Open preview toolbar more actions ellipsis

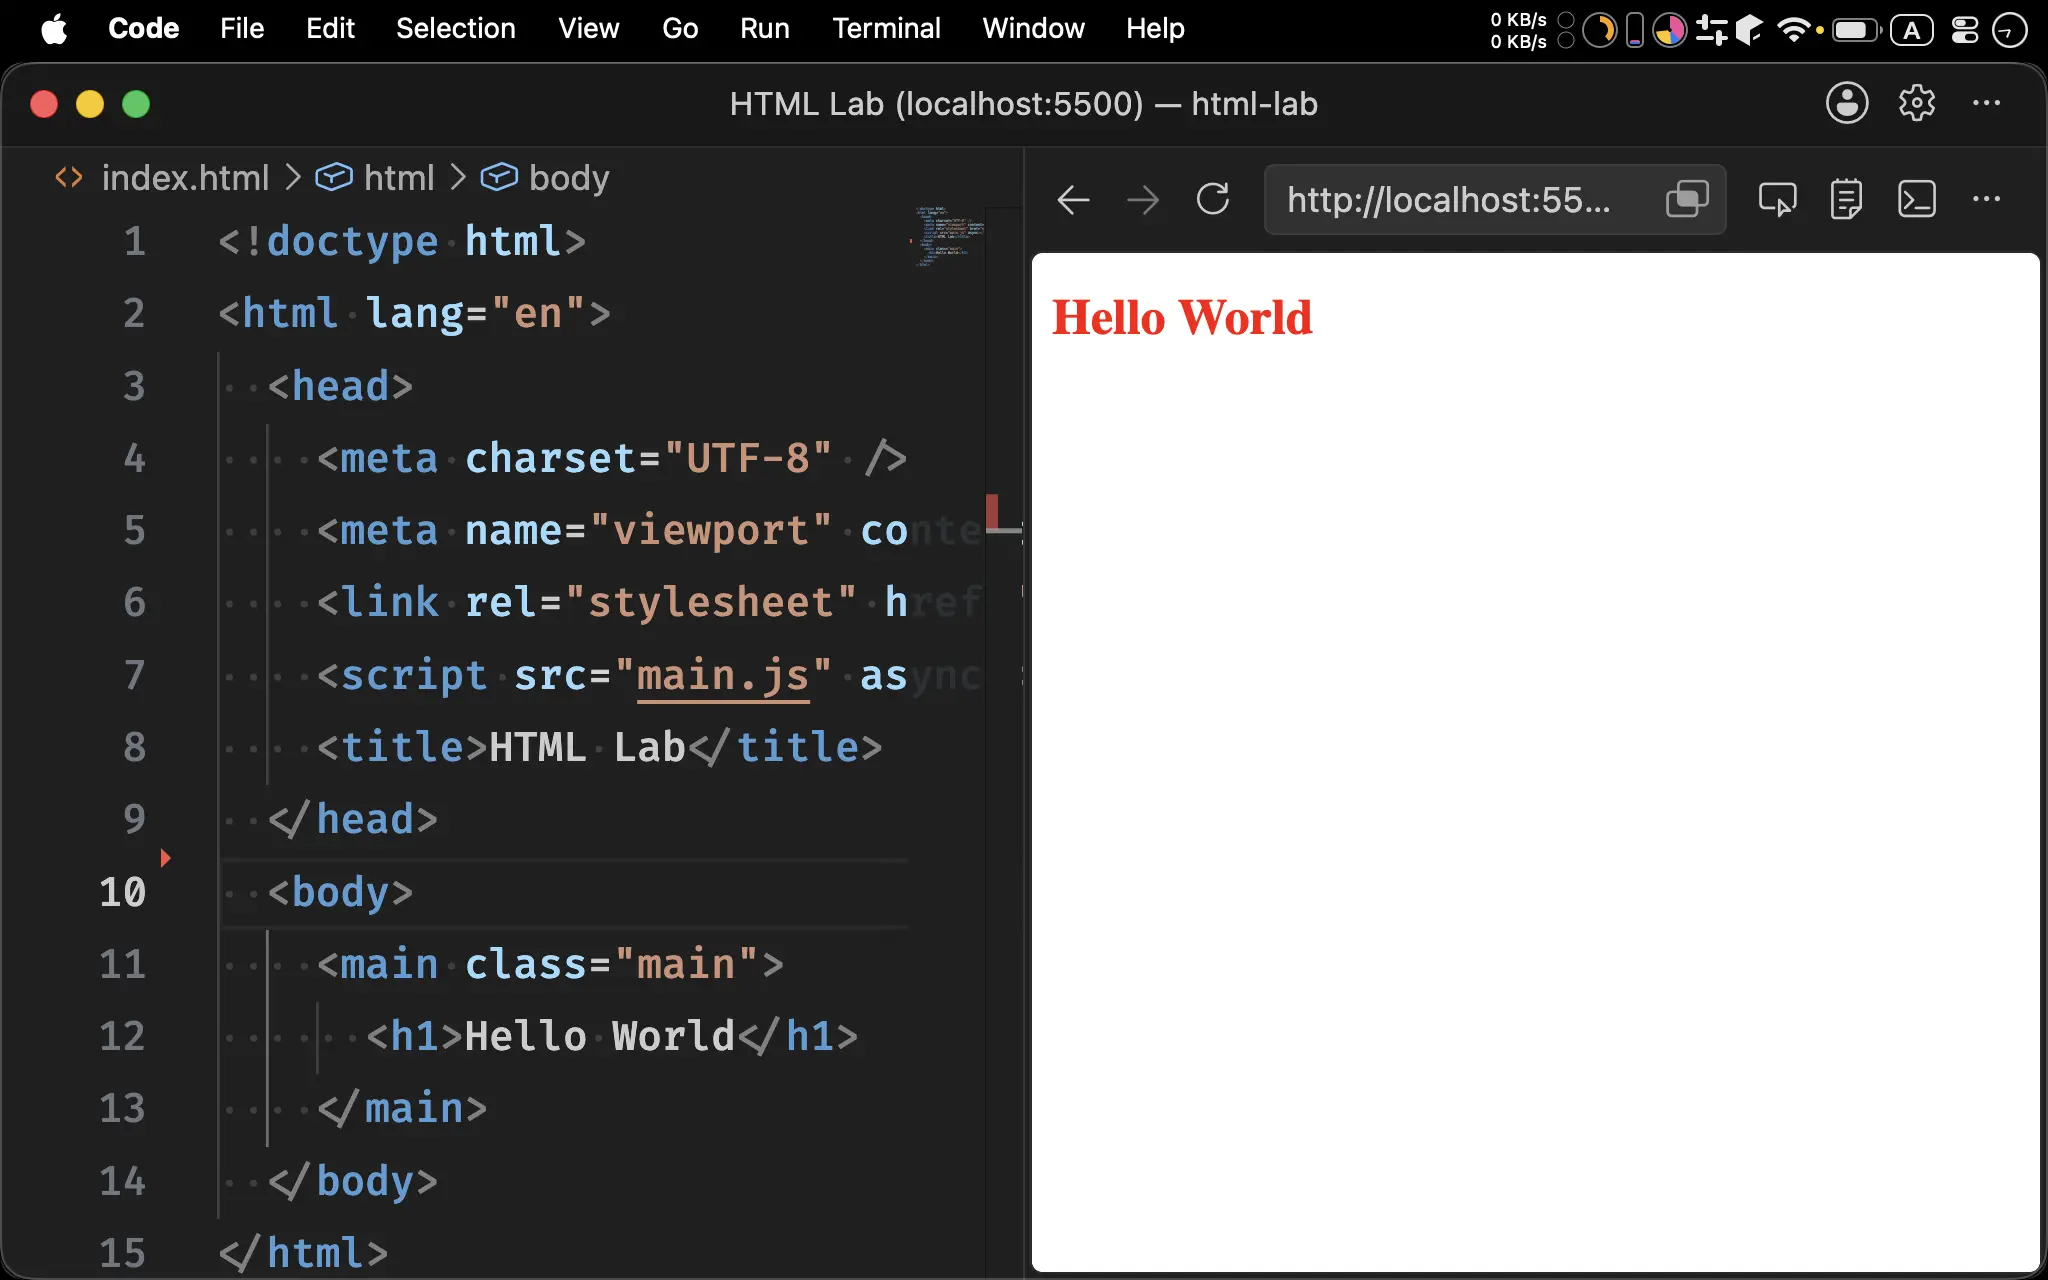pyautogui.click(x=1986, y=199)
